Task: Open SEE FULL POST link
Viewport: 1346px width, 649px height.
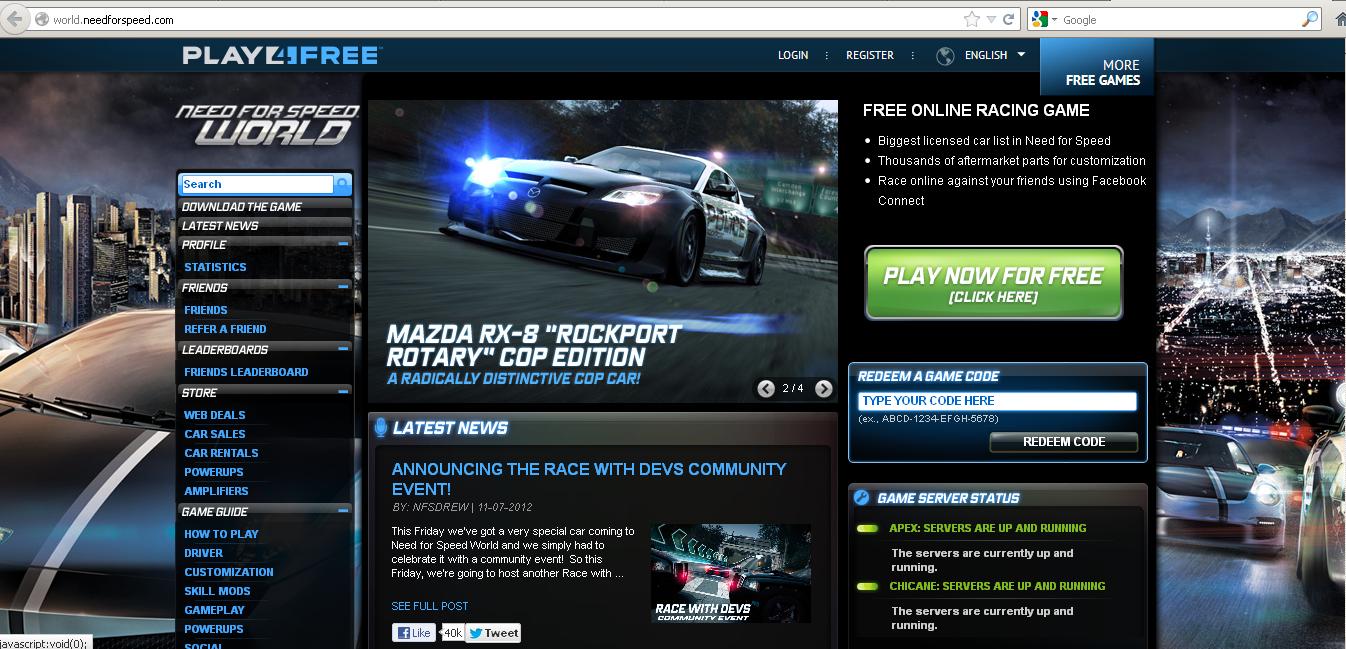Action: 430,606
